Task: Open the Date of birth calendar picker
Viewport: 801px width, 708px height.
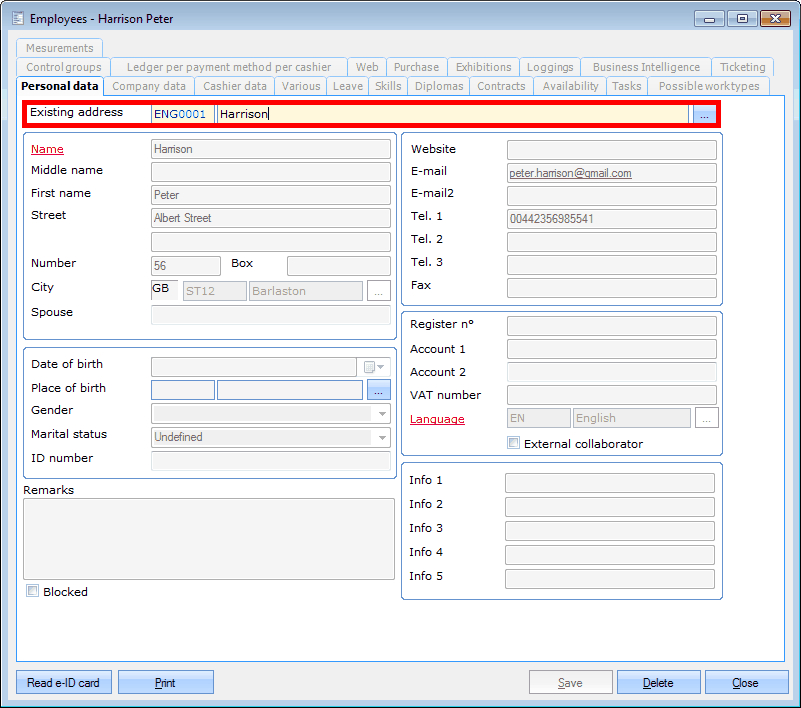Action: tap(374, 367)
